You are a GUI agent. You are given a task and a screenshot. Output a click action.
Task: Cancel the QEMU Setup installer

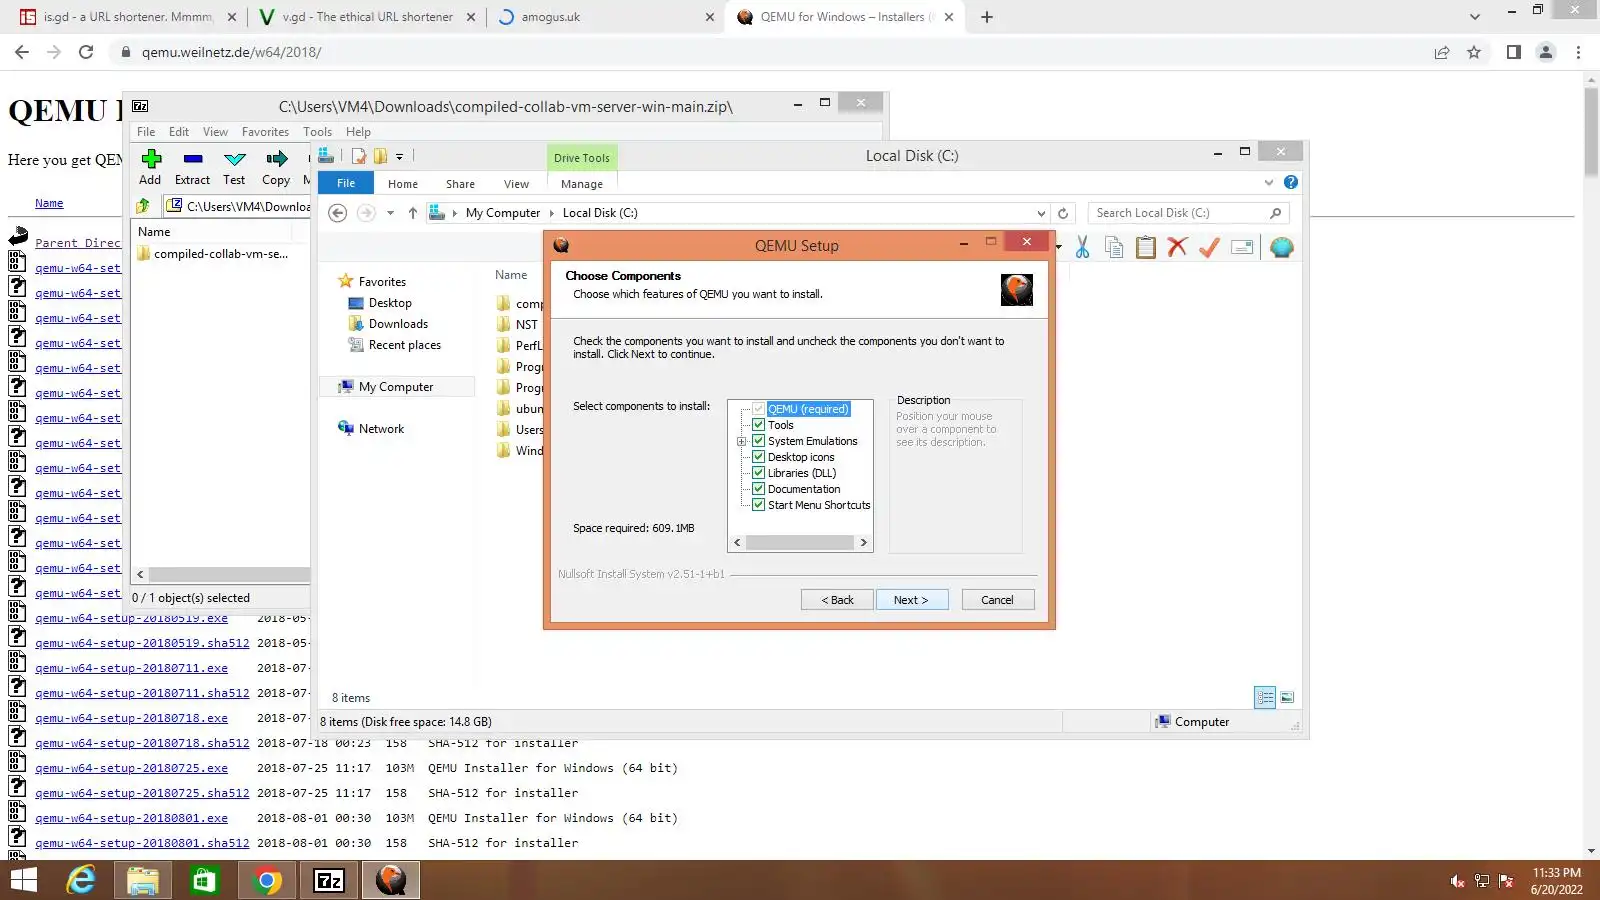coord(997,600)
